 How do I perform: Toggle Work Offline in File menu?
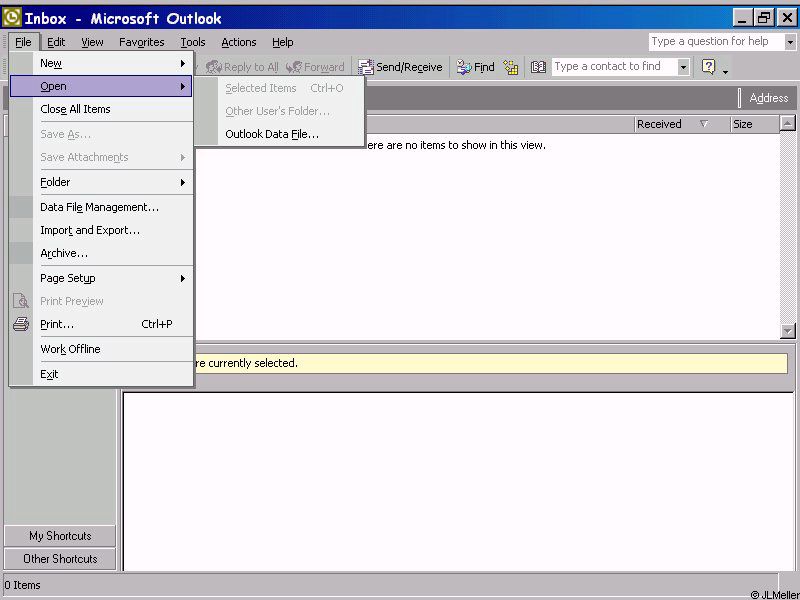click(70, 349)
